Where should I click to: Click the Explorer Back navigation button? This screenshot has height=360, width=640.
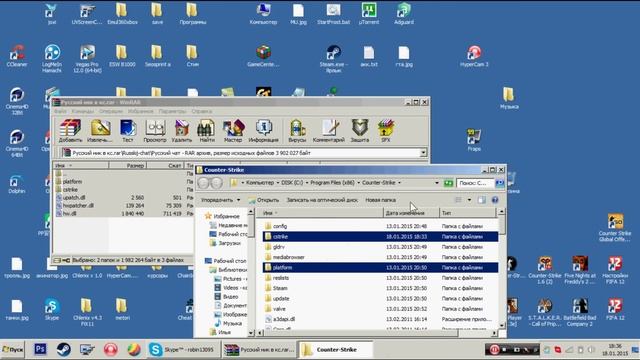point(203,183)
